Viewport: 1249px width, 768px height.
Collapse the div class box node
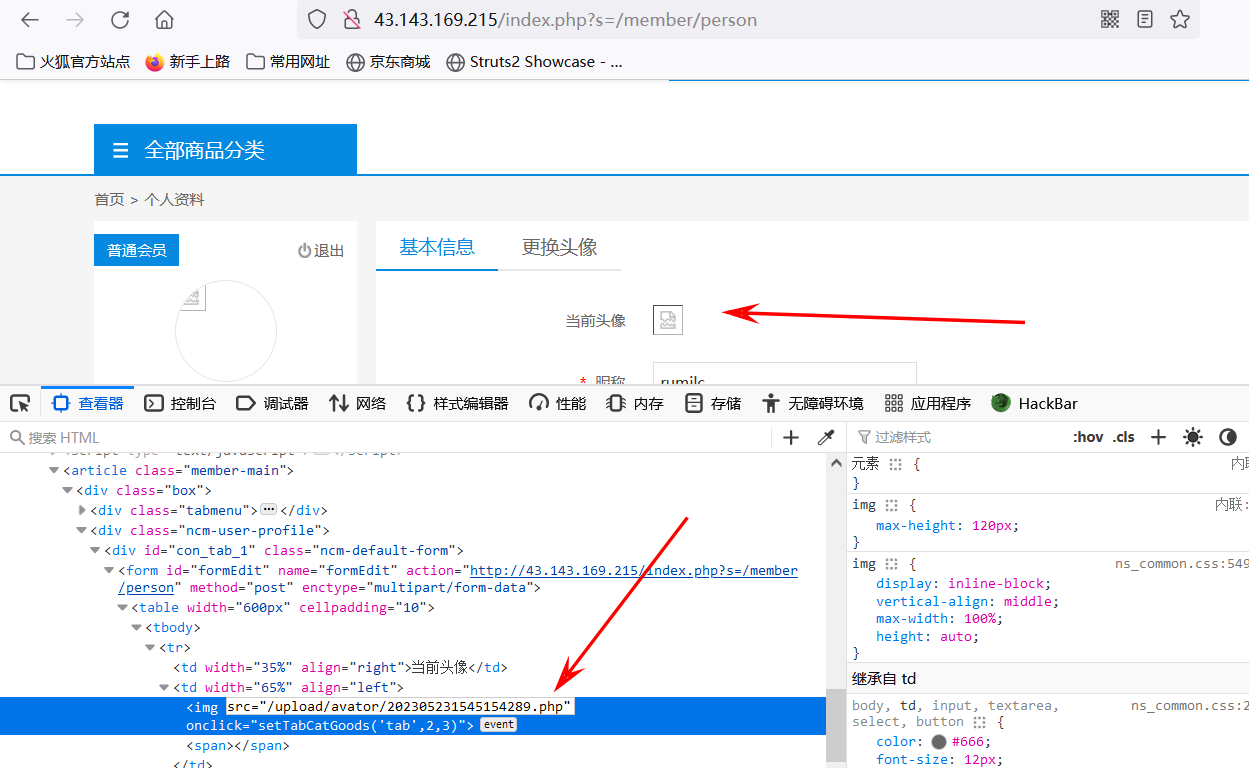pos(68,490)
